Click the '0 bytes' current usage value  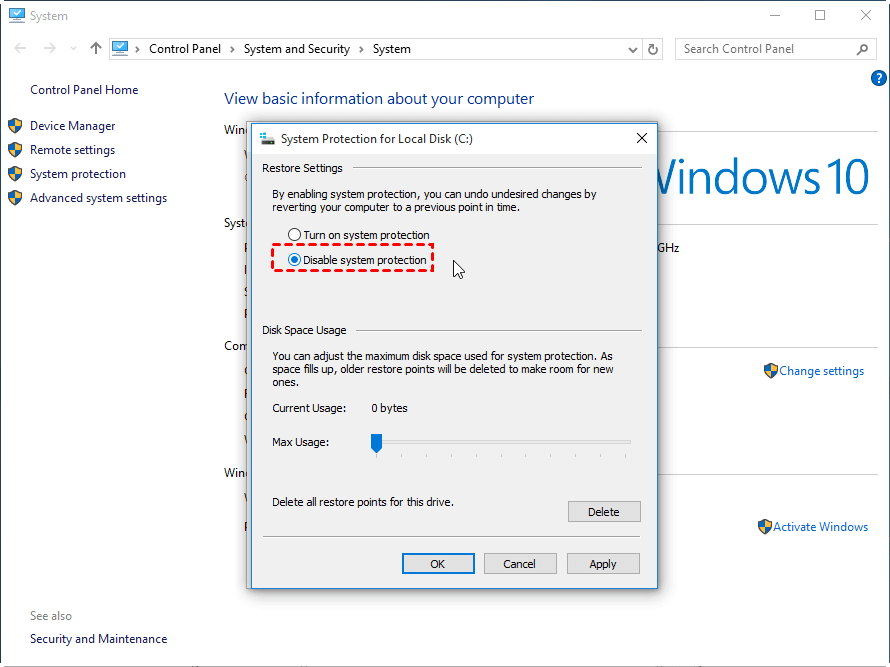pos(389,408)
